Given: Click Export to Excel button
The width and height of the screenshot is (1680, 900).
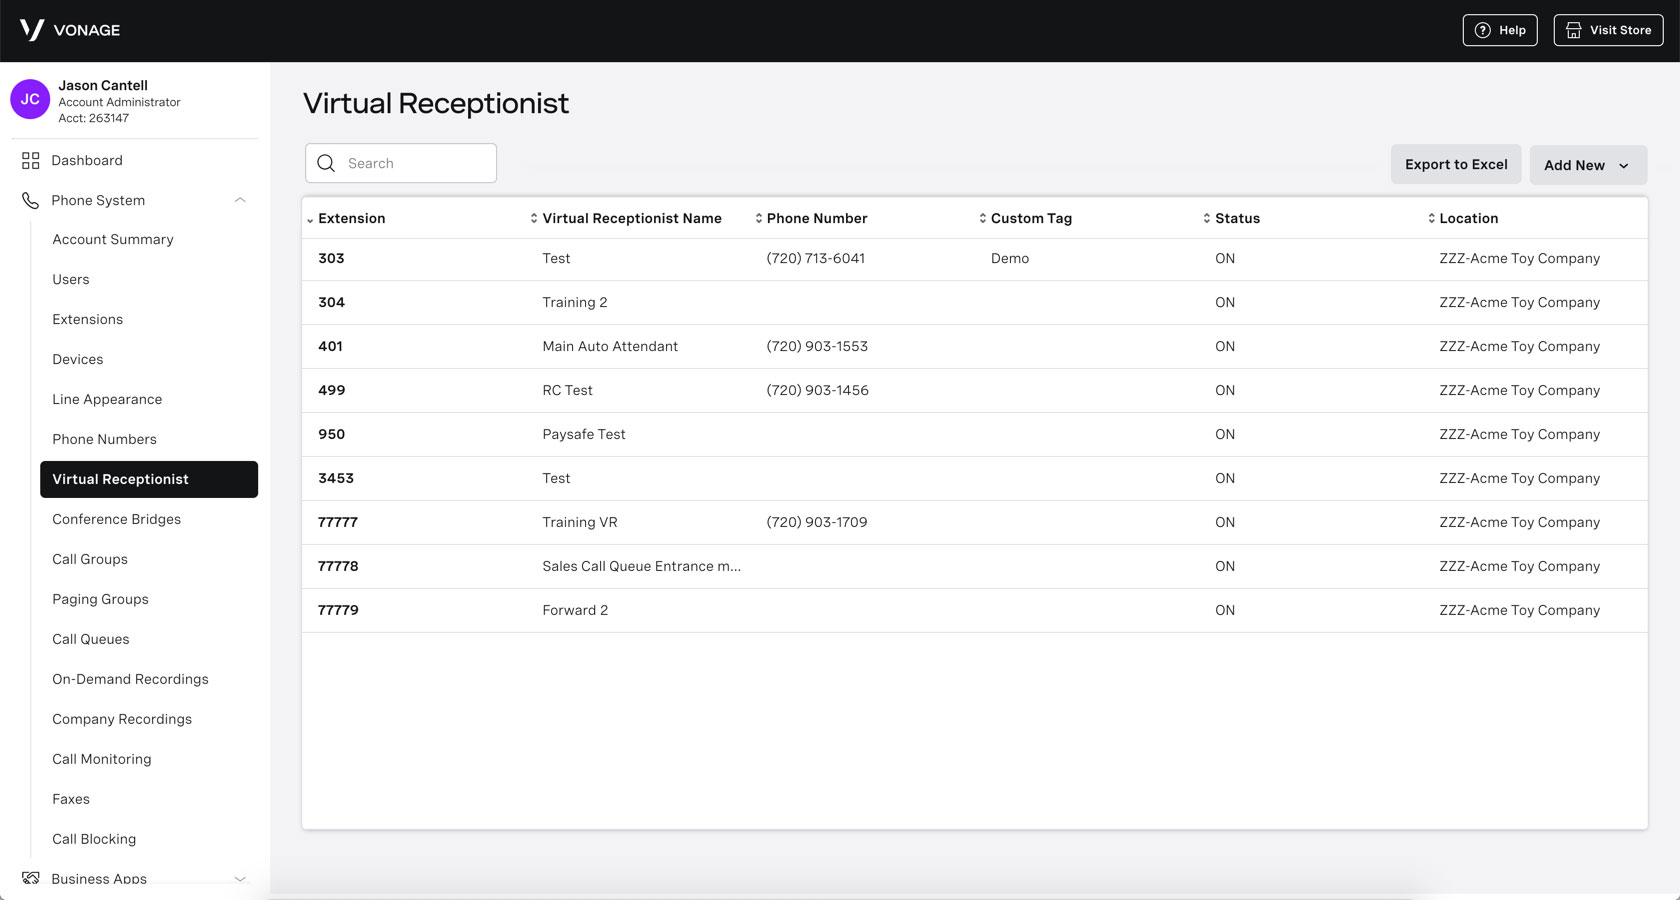Looking at the screenshot, I should [x=1456, y=164].
